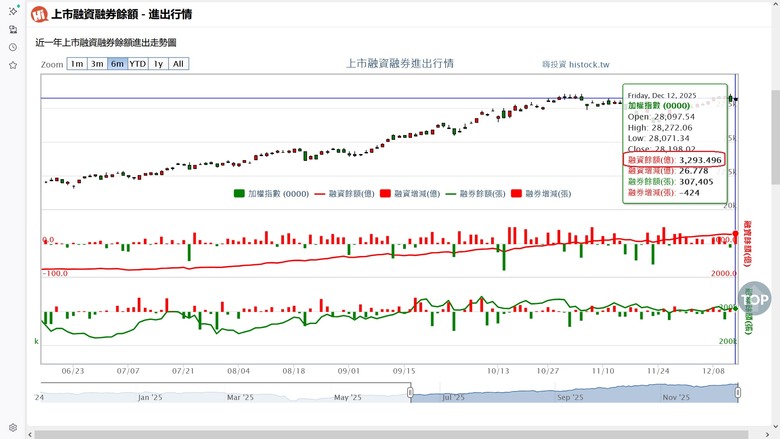
Task: Click x-axis date label 07/21
Action: (183, 371)
